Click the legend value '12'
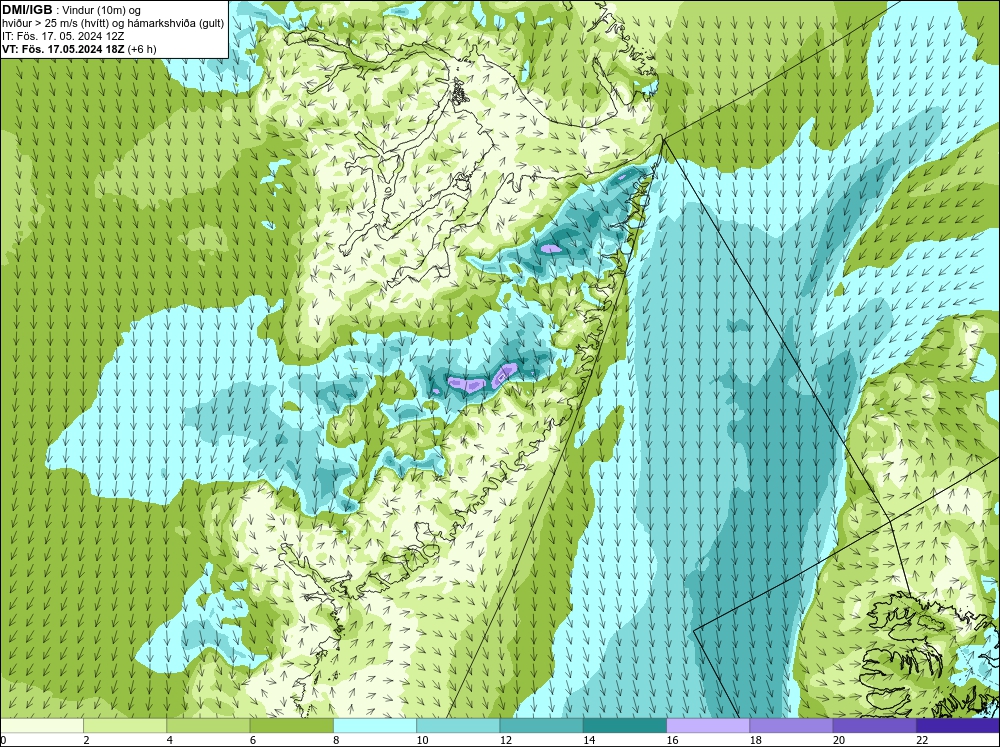This screenshot has height=747, width=1000. coord(506,740)
